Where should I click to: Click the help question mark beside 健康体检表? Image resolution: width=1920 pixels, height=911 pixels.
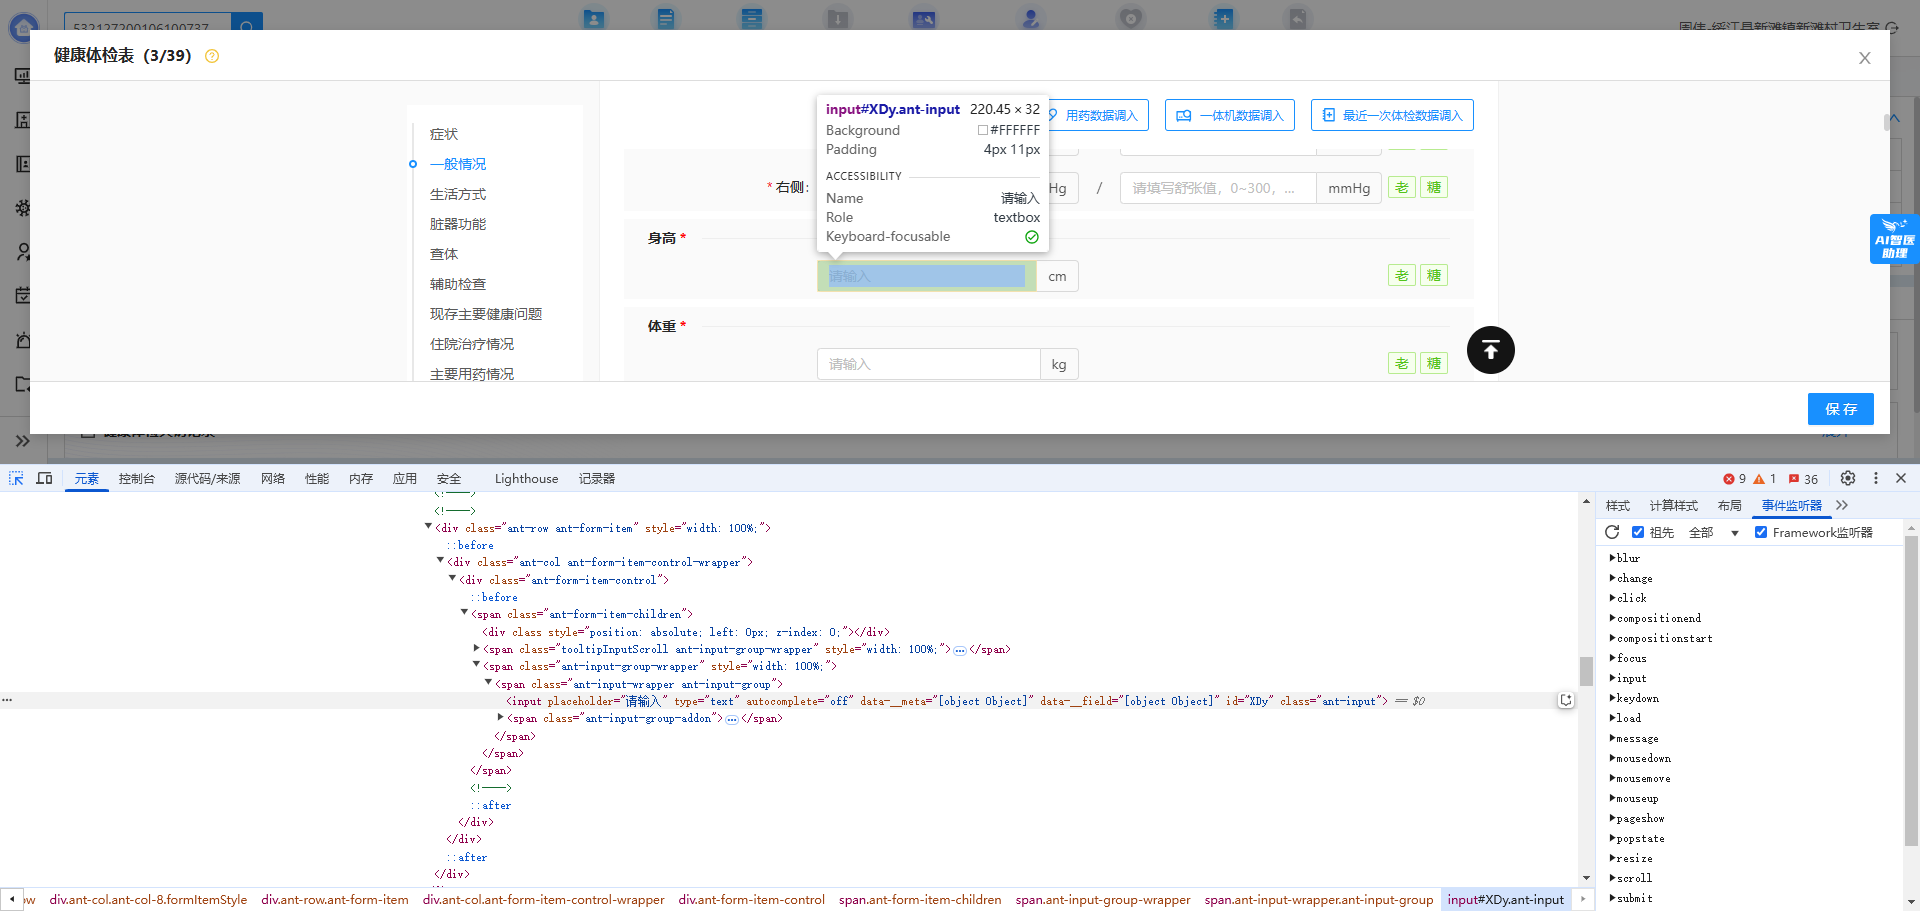tap(212, 56)
